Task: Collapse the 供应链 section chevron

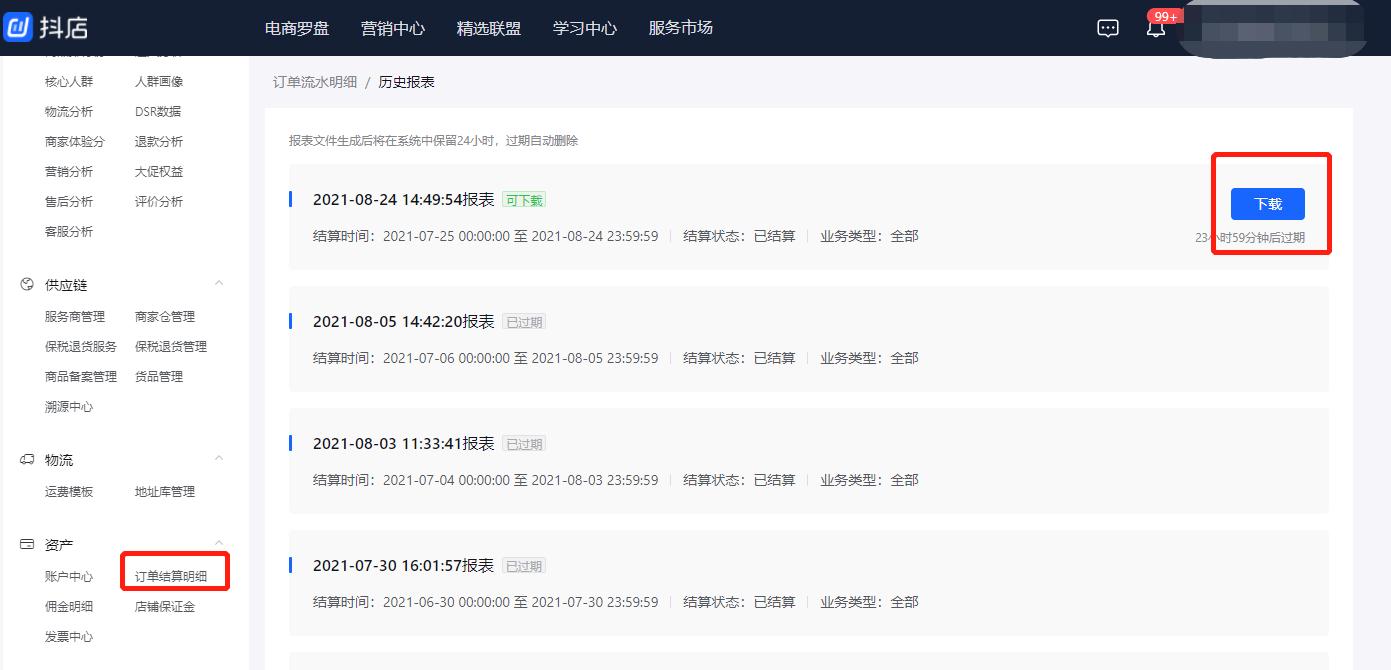Action: (219, 284)
